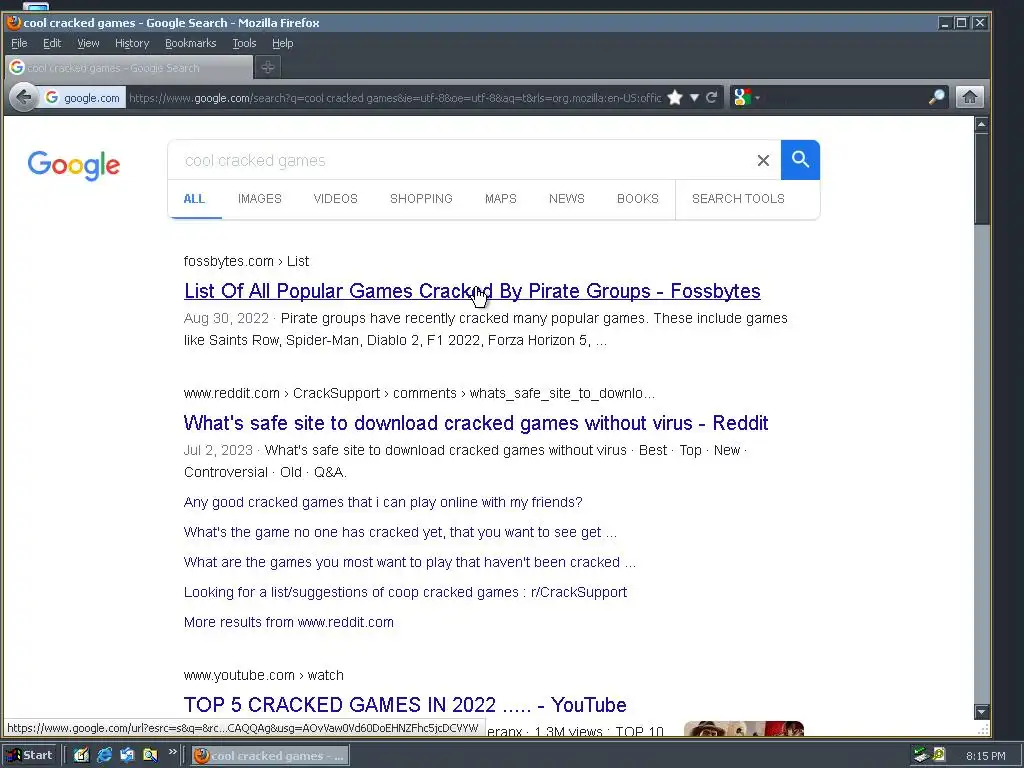Click the vertical scrollbar thumb
This screenshot has height=768, width=1024.
pos(981,178)
